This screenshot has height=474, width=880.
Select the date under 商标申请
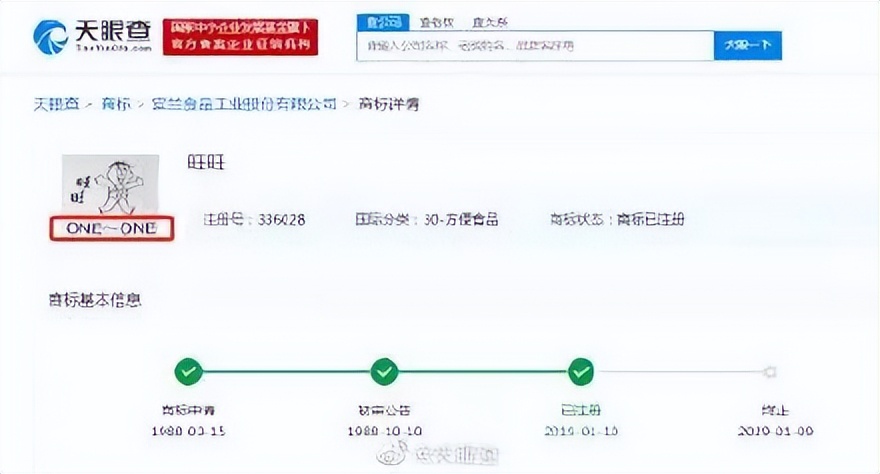[x=189, y=431]
